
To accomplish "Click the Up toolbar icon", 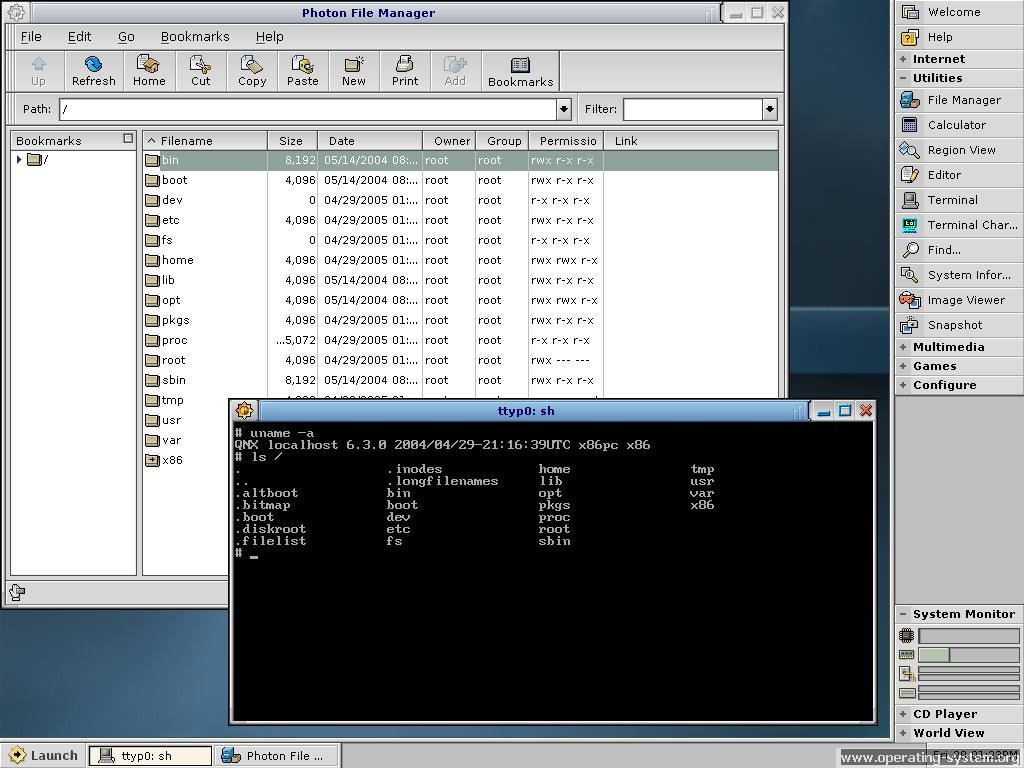I will tap(39, 71).
